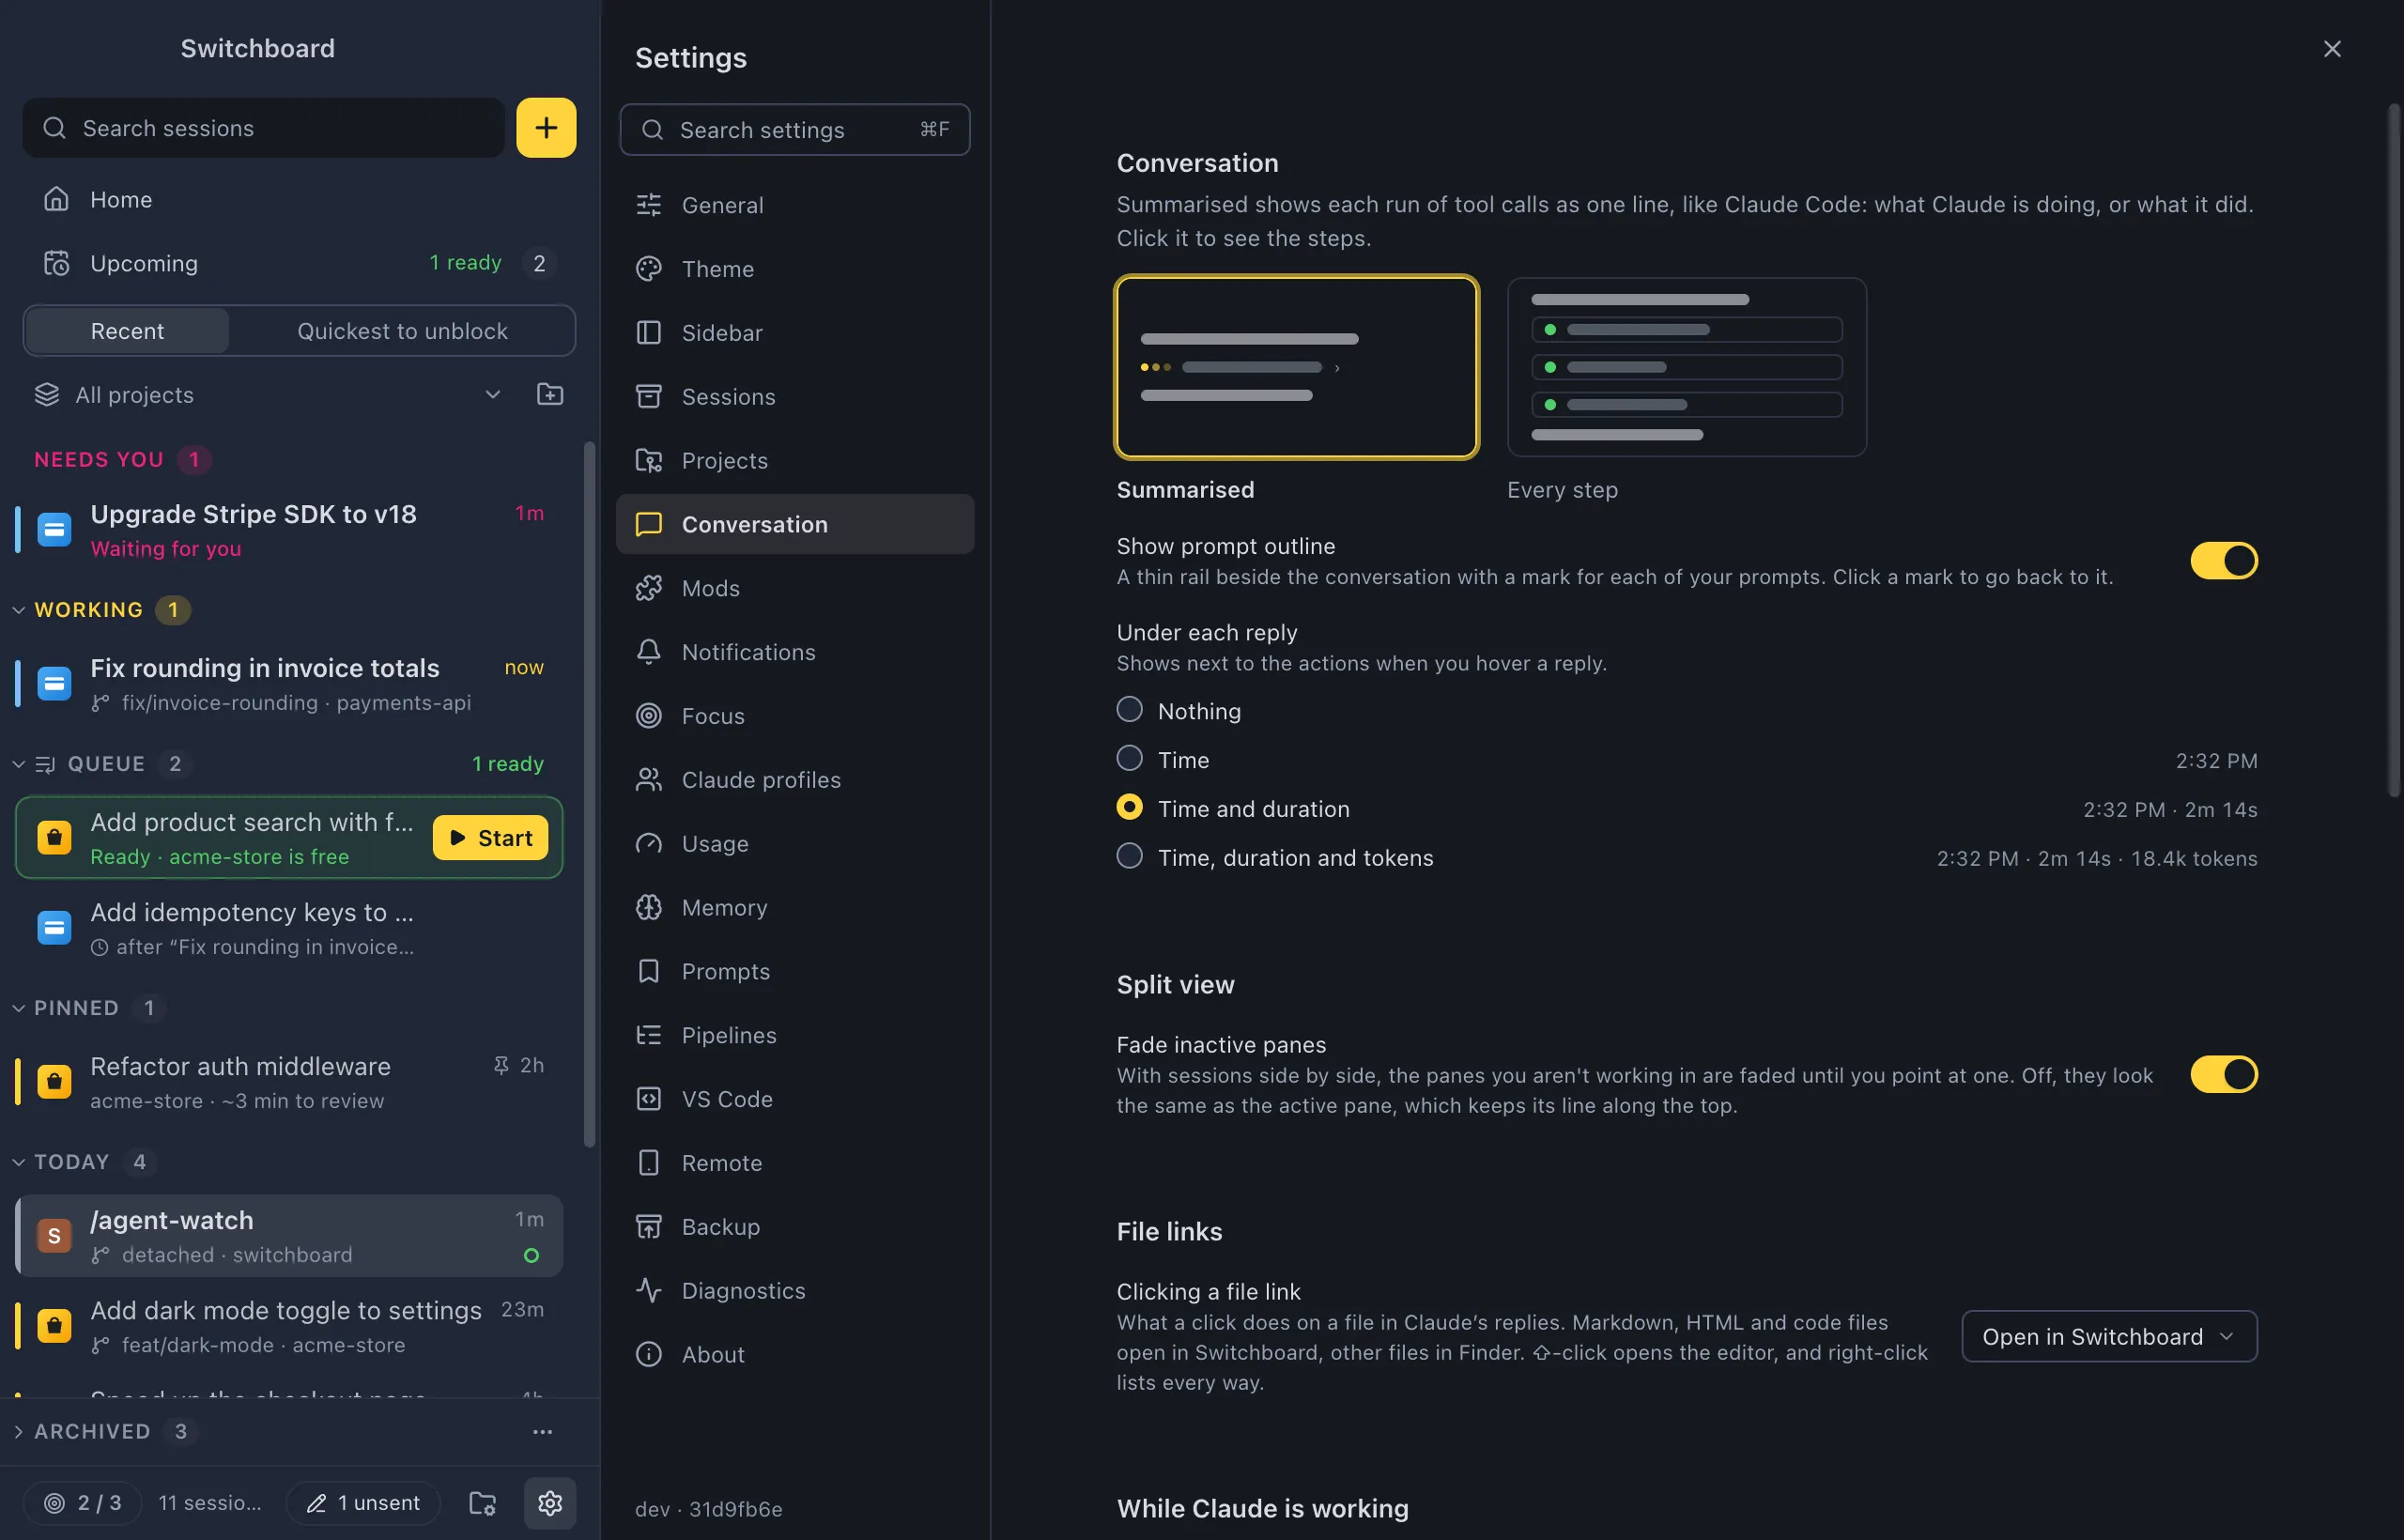Screen dimensions: 2404x1540
Task: Click the Mods puzzle piece icon
Action: pos(649,588)
